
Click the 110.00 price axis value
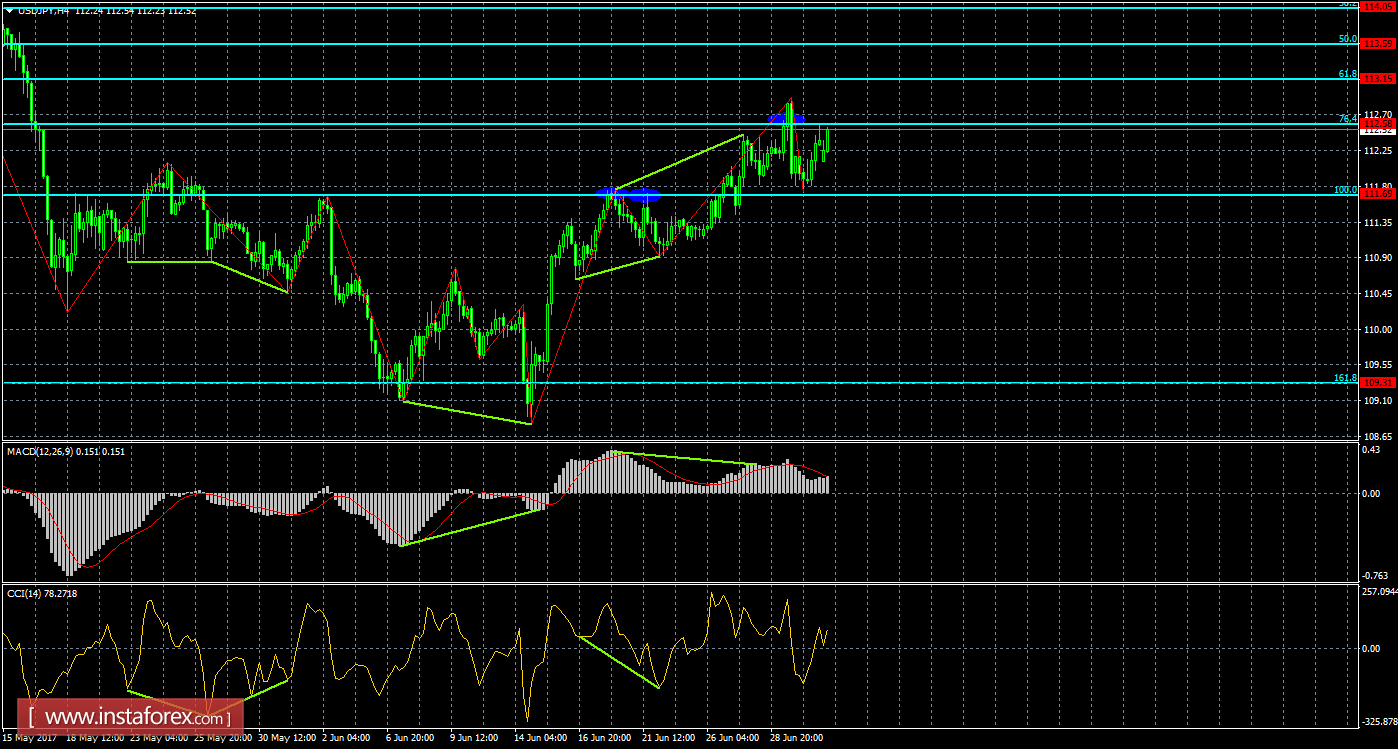click(1378, 329)
